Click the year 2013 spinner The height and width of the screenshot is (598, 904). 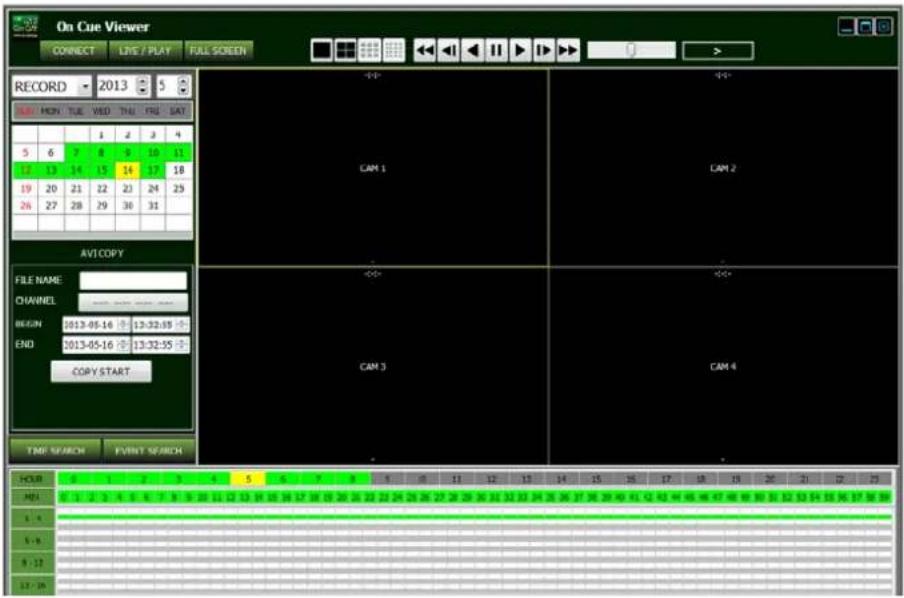[143, 86]
